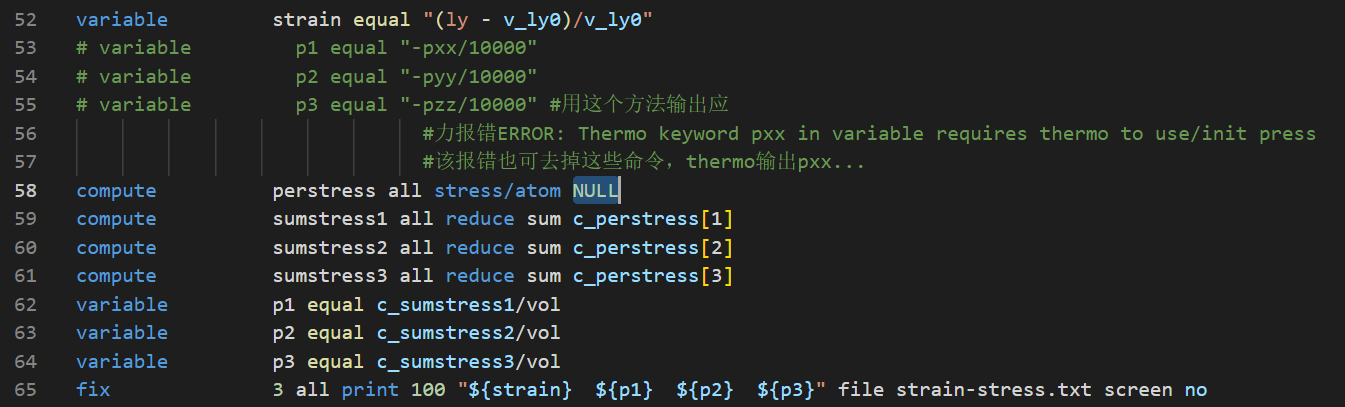The height and width of the screenshot is (407, 1345).
Task: Click the reduce keyword on line 59
Action: point(480,219)
